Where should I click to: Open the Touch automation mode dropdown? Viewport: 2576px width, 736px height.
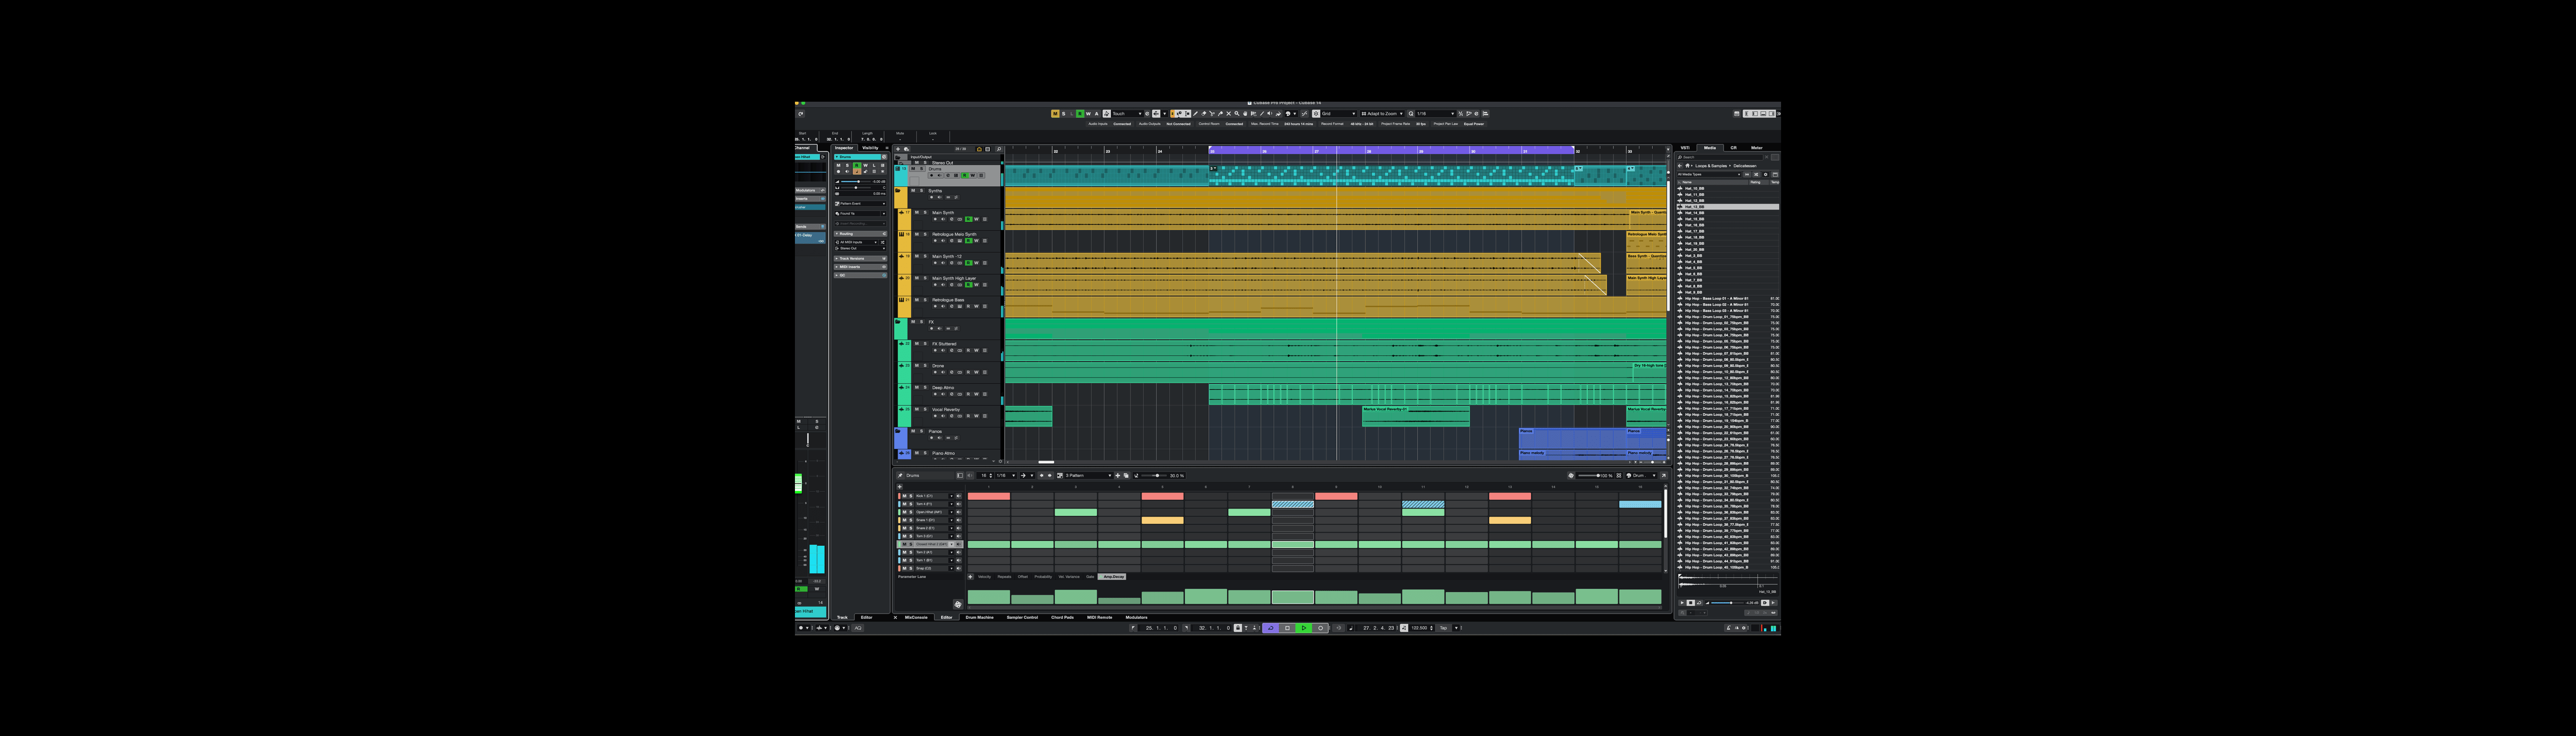tap(1127, 114)
